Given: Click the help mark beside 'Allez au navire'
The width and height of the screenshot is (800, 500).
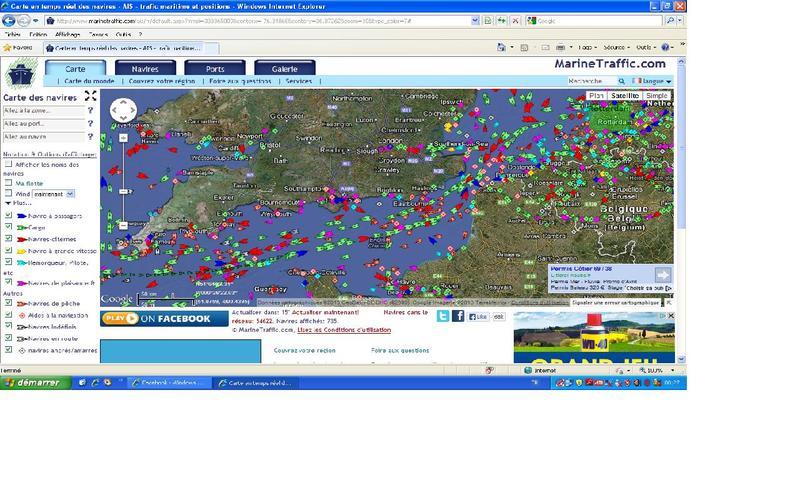Looking at the screenshot, I should click(x=90, y=137).
